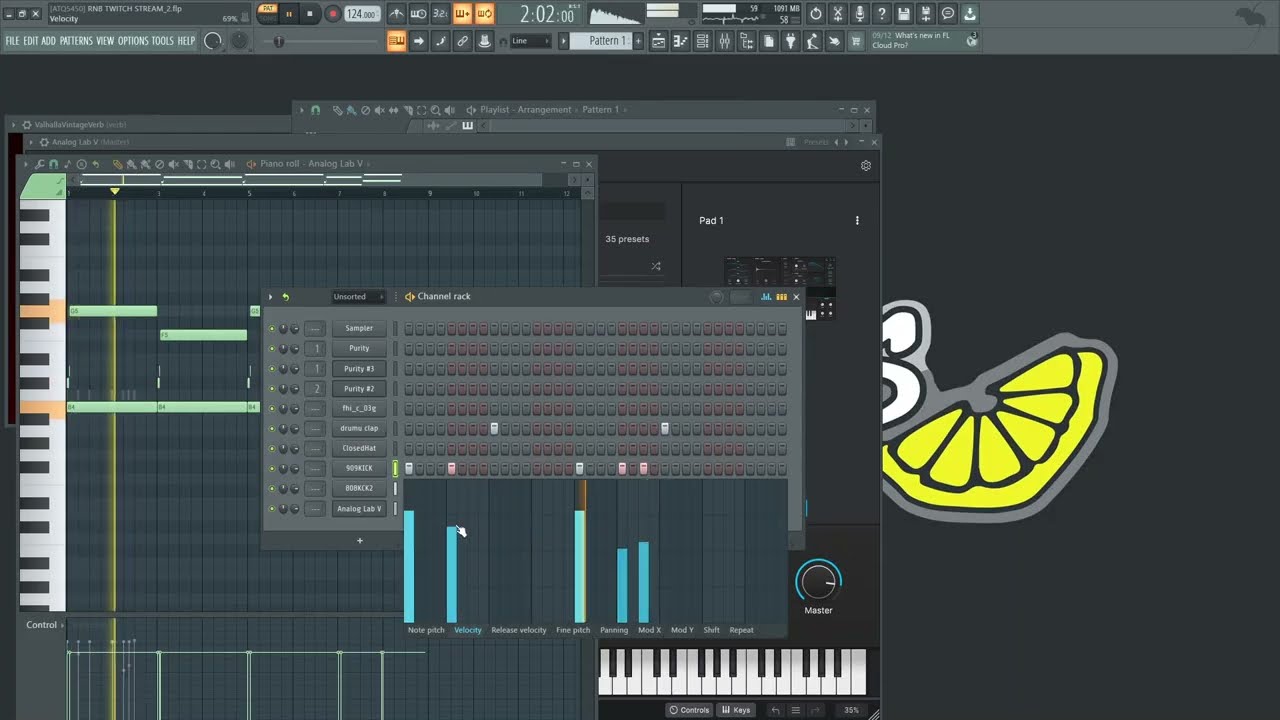The image size is (1280, 720).
Task: Toggle the countdown before recording icon
Action: click(x=441, y=14)
